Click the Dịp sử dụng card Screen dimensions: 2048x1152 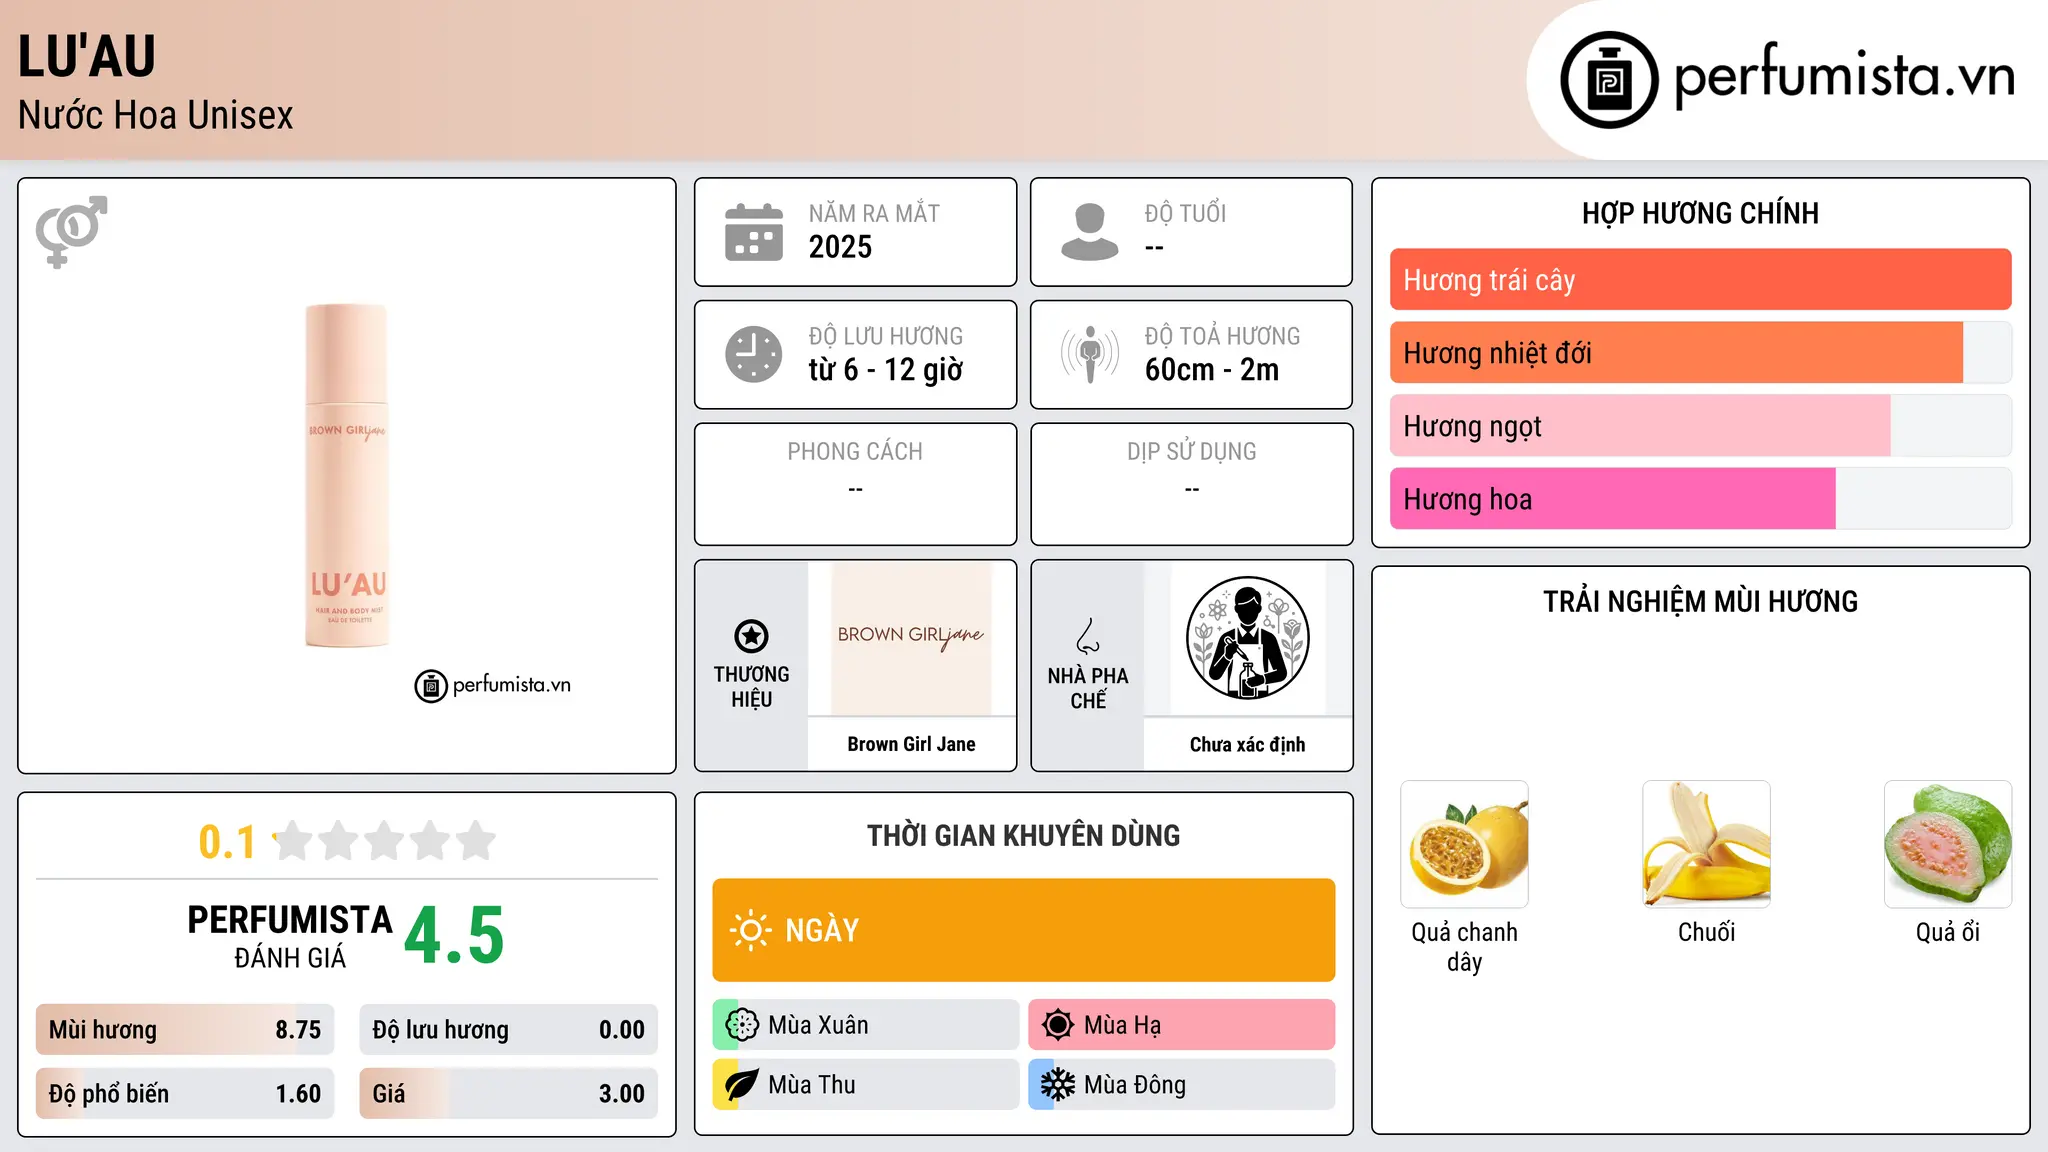(x=1191, y=484)
